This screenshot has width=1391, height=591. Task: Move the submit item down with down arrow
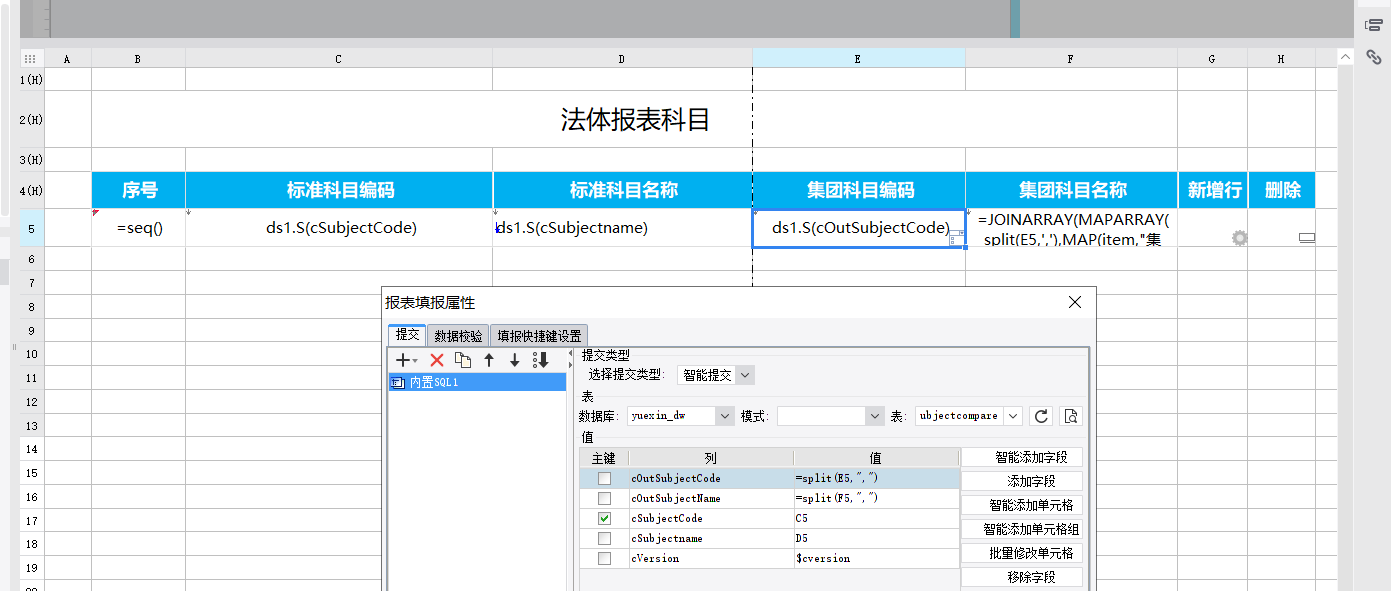[x=515, y=360]
